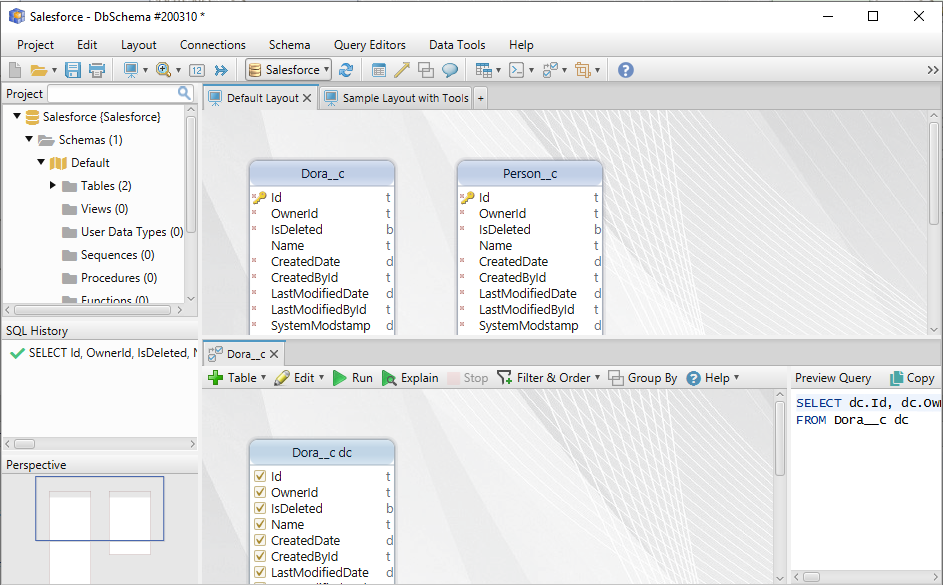The image size is (943, 585).
Task: Close the Default Layout tab
Action: point(307,98)
